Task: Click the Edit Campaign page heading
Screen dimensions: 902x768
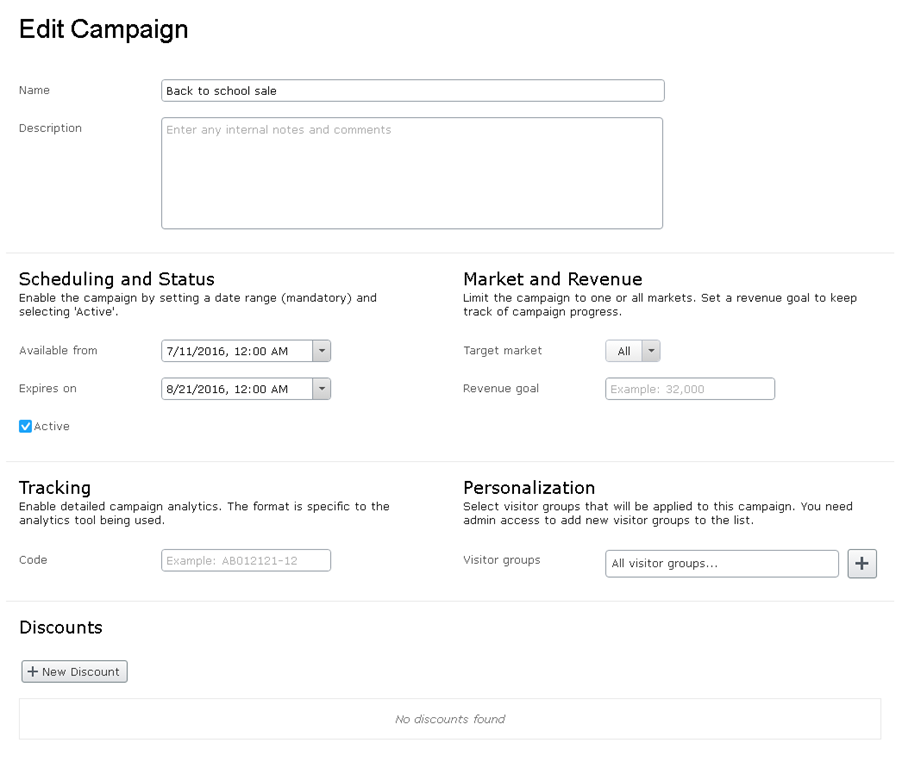Action: point(104,30)
